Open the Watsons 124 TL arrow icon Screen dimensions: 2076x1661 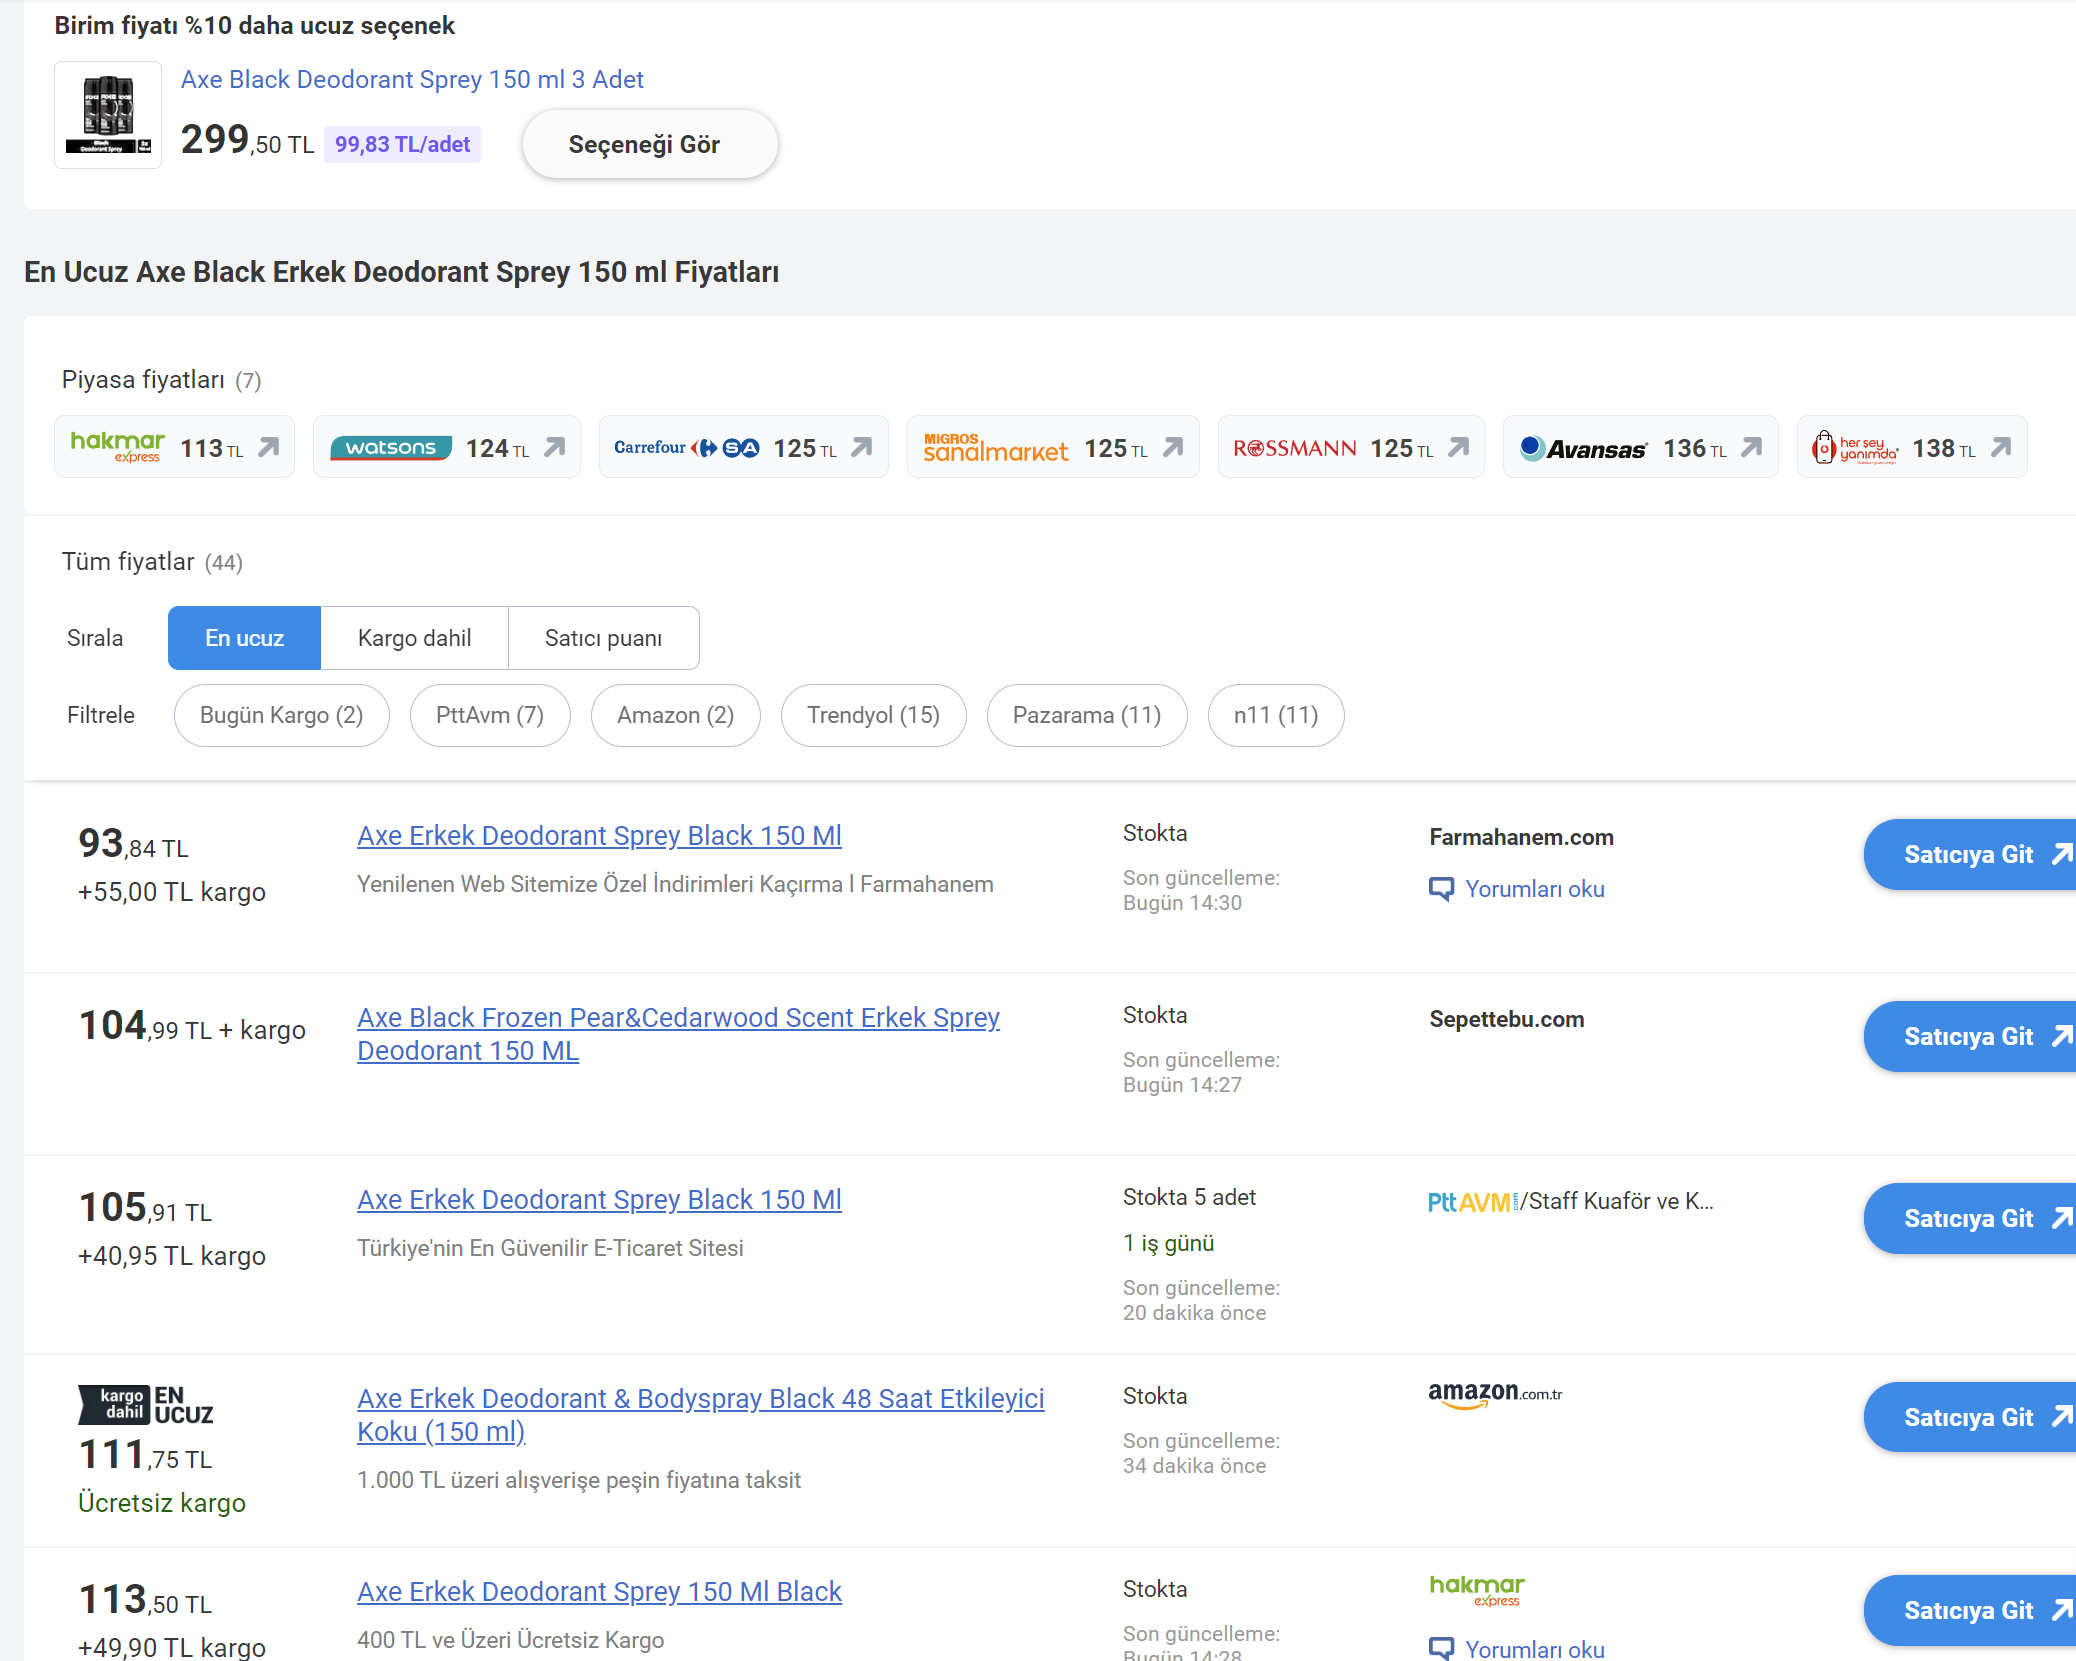click(555, 447)
